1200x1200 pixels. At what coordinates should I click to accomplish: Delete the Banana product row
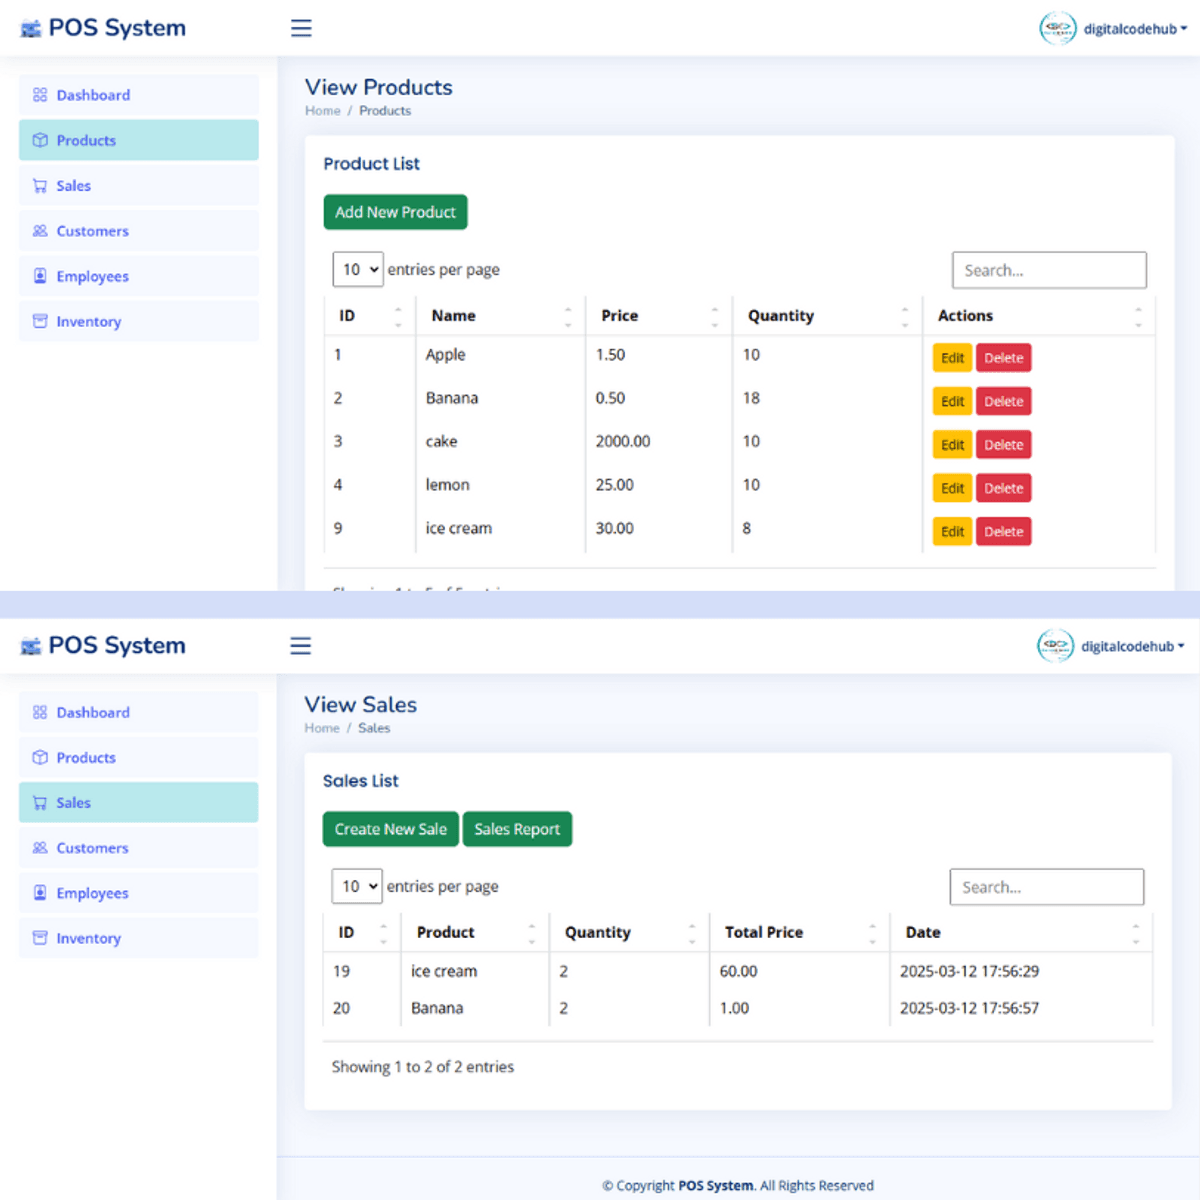1003,402
